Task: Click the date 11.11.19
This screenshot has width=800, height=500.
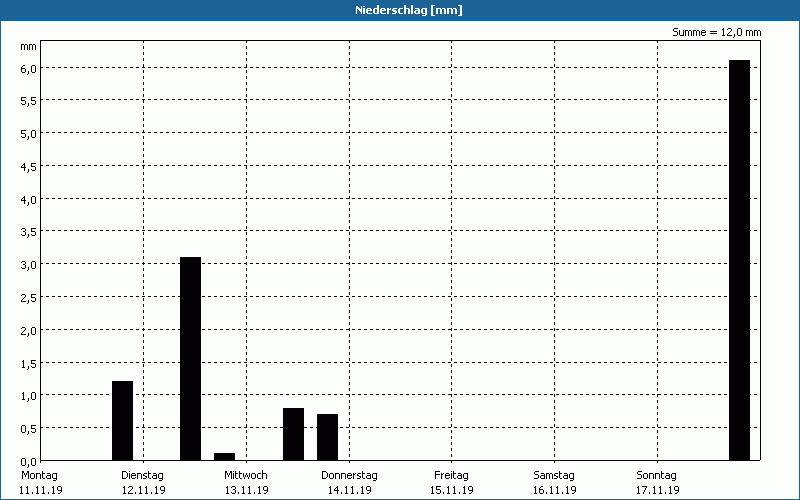Action: tap(41, 490)
